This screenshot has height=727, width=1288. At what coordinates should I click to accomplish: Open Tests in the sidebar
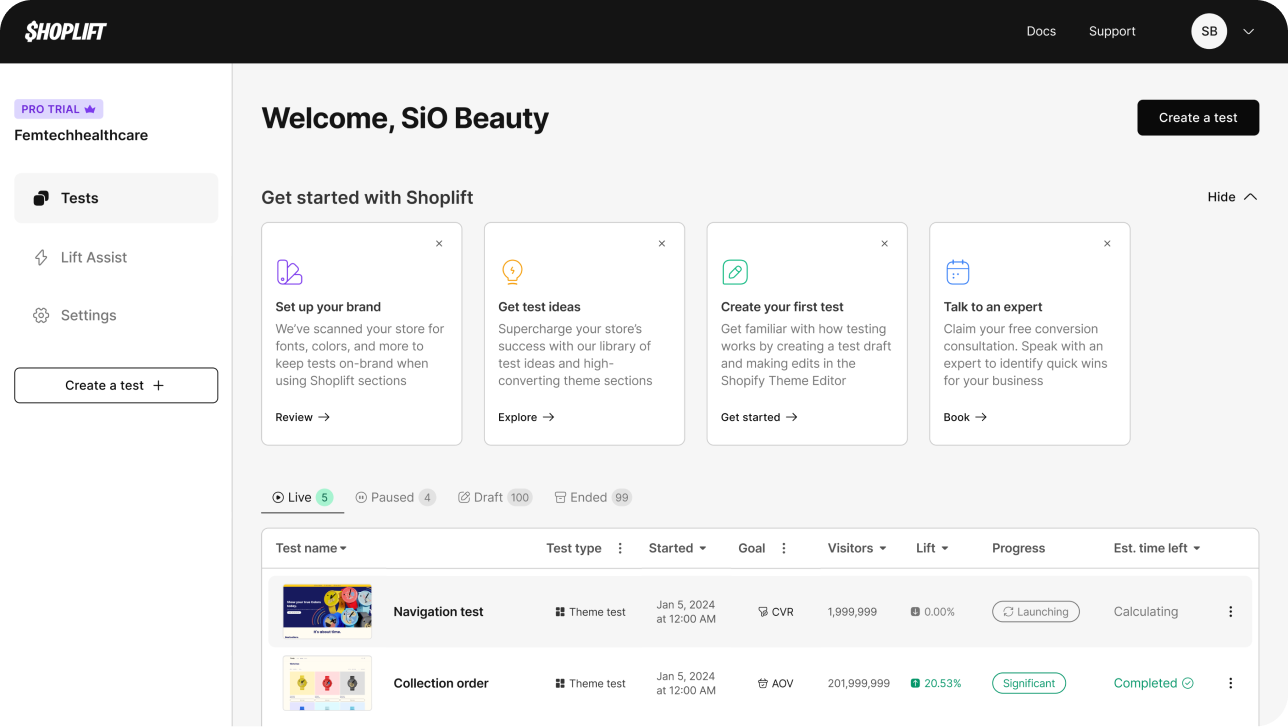[116, 198]
